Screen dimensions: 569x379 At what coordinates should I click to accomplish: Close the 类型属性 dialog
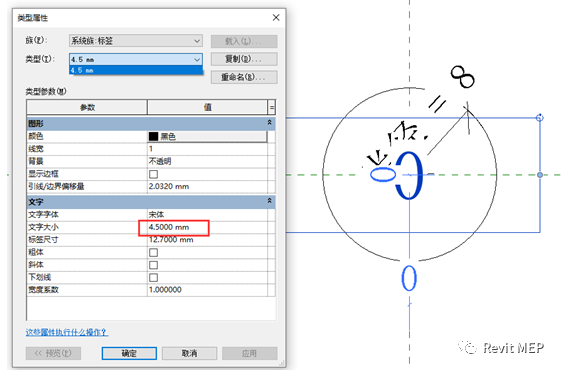[276, 17]
